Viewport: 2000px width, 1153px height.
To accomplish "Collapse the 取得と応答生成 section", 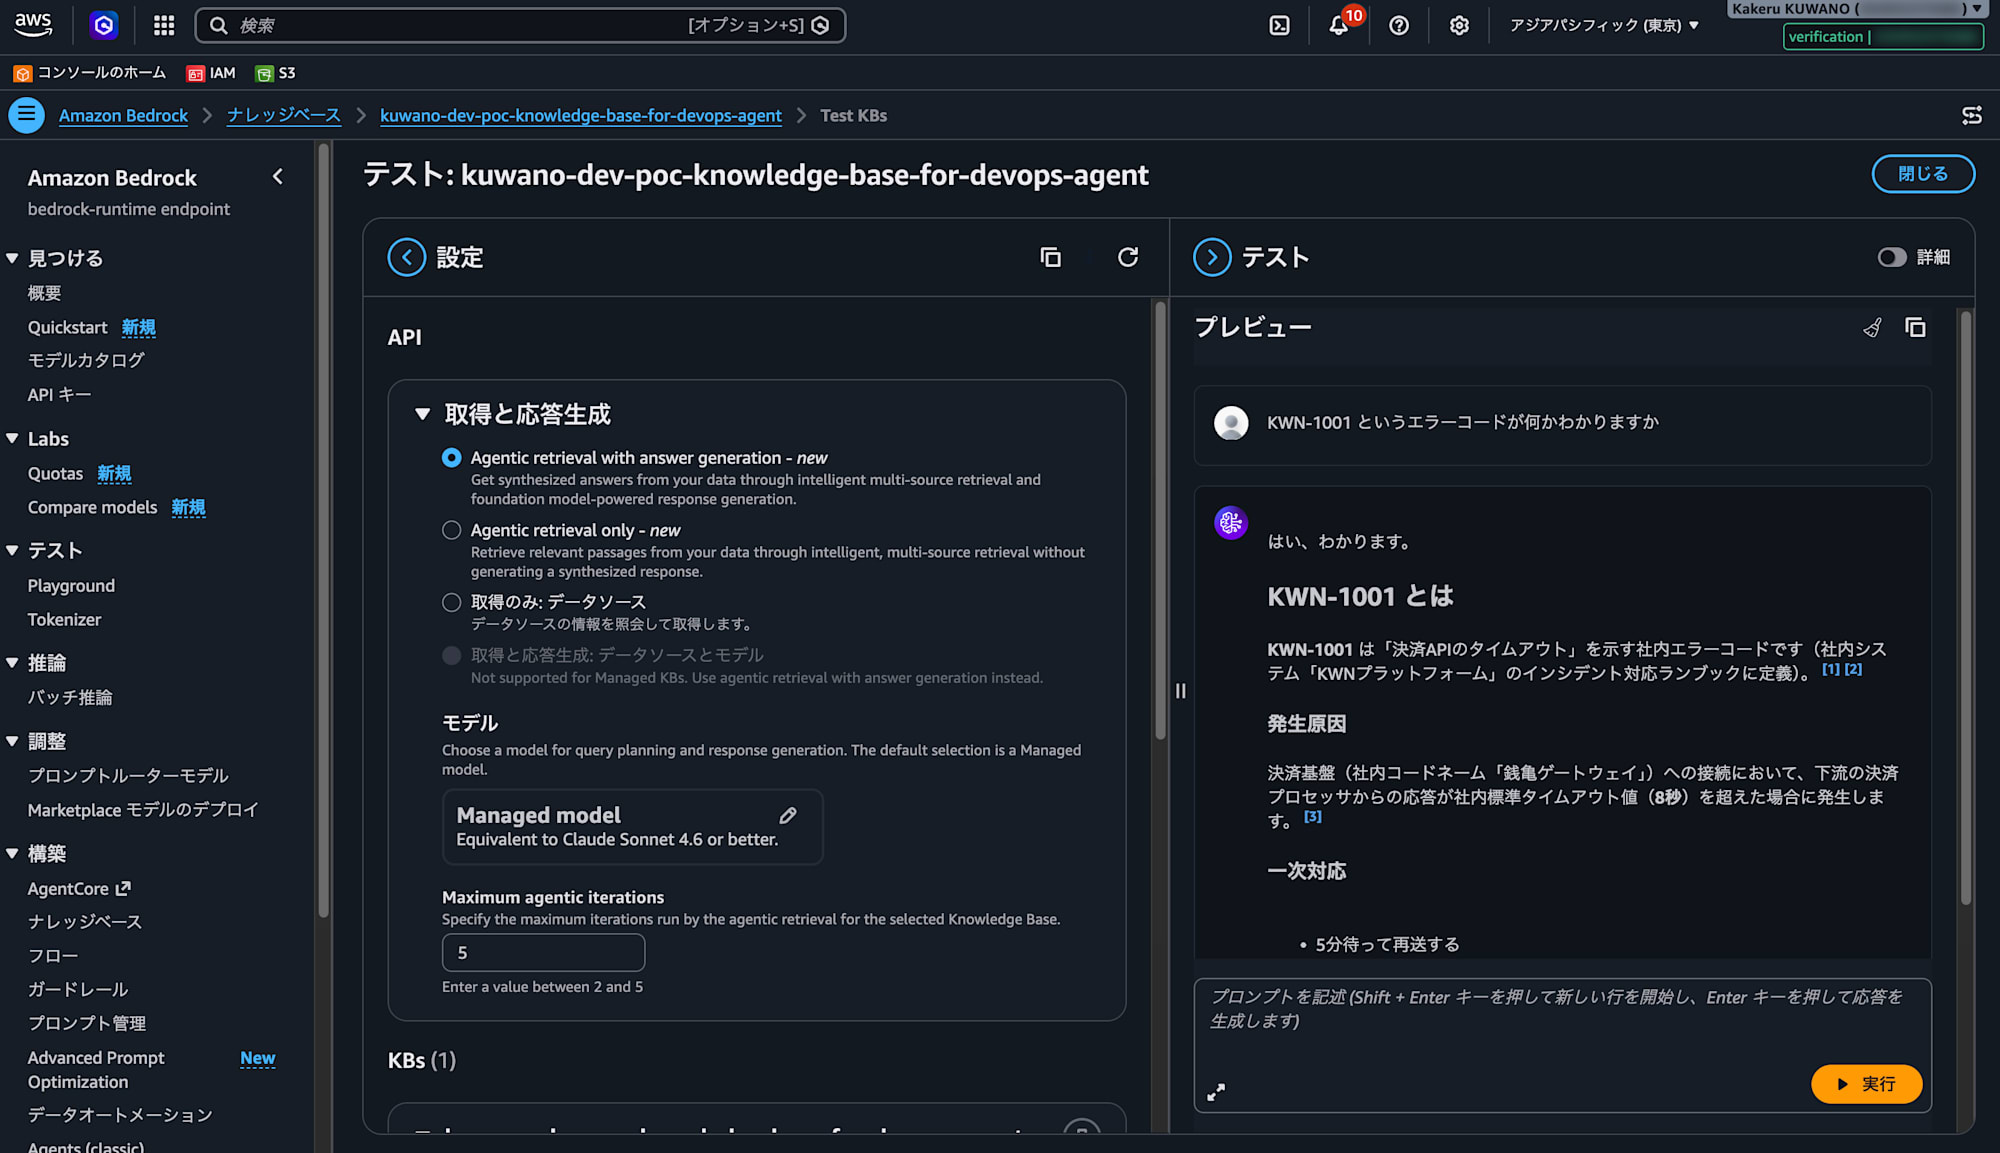I will tap(422, 414).
